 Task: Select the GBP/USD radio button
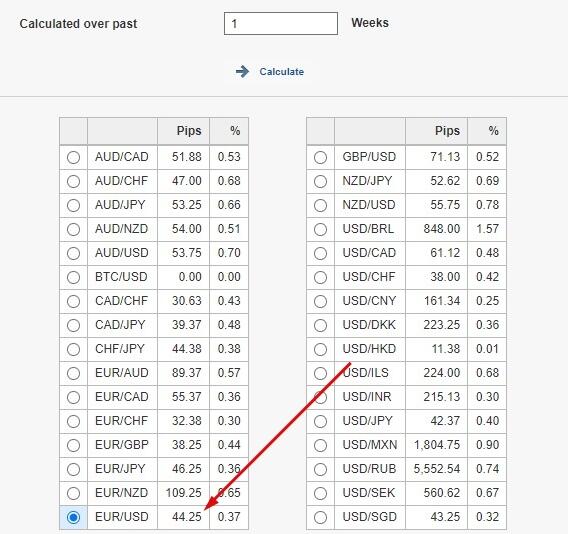coord(320,158)
